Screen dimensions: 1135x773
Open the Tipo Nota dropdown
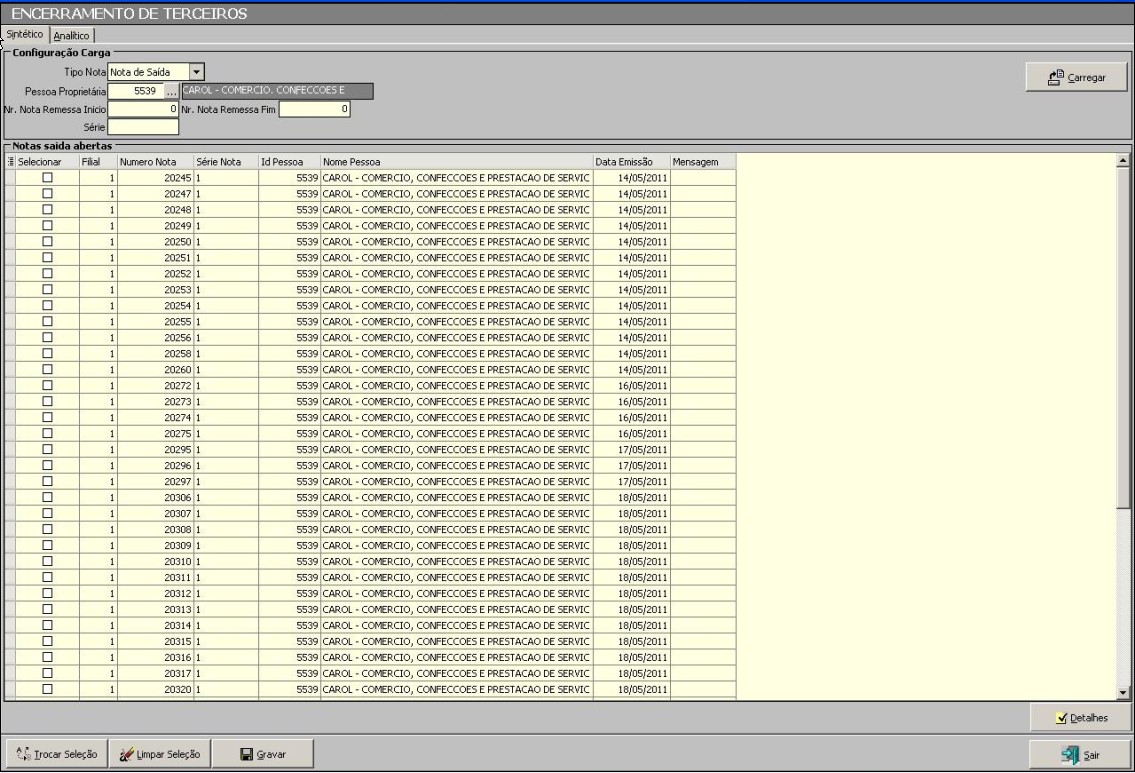click(x=197, y=72)
